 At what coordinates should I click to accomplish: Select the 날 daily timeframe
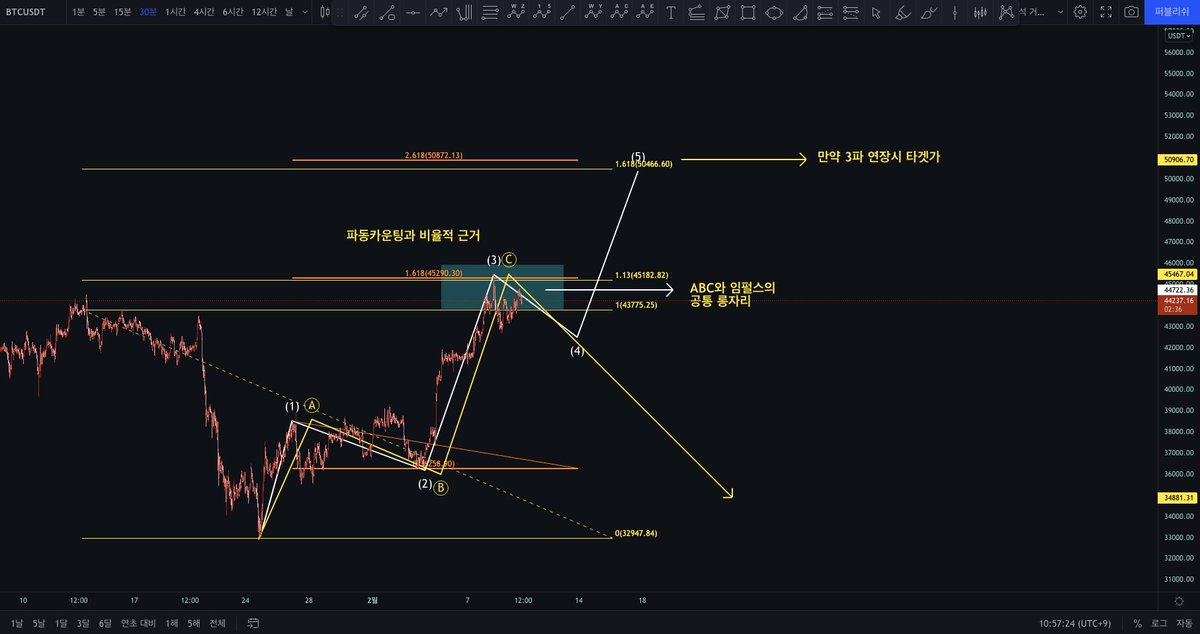[x=289, y=12]
